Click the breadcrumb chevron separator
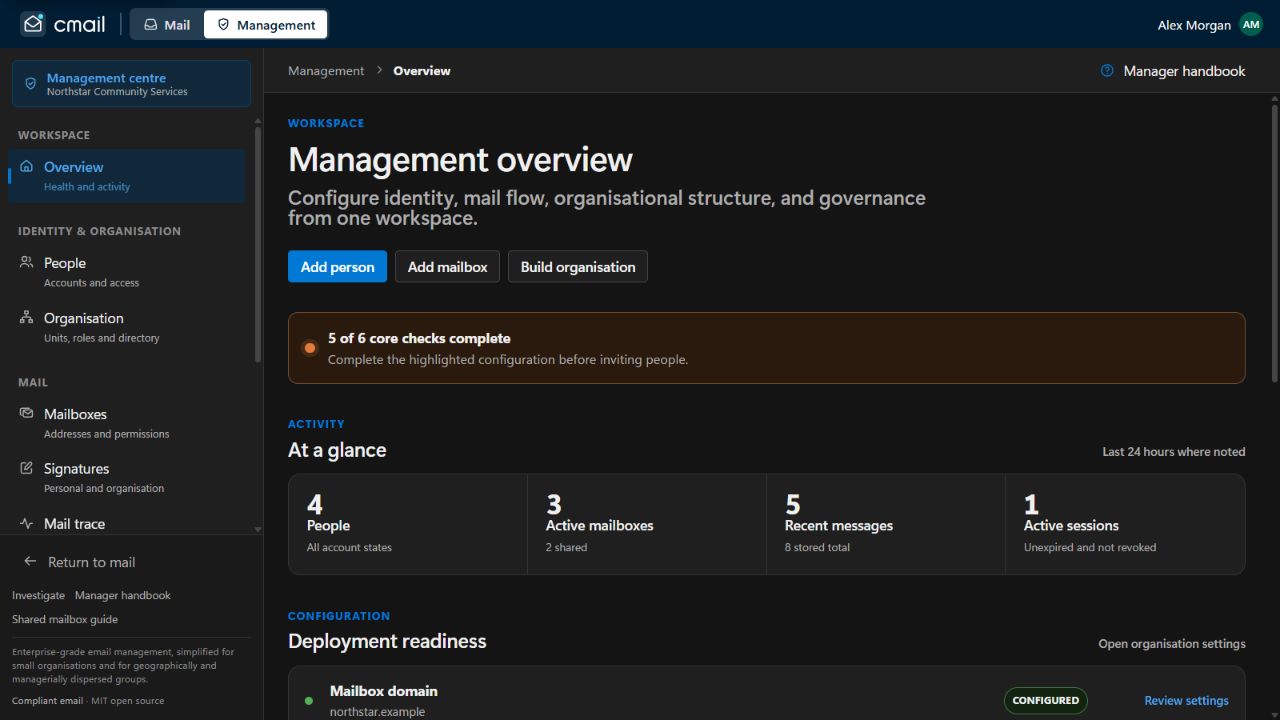 [x=379, y=71]
